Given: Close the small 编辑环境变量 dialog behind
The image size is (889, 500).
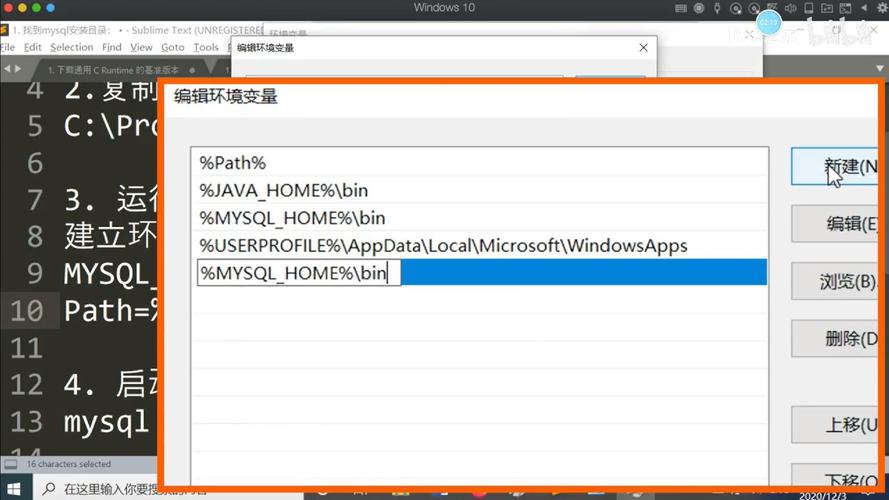Looking at the screenshot, I should pos(643,48).
